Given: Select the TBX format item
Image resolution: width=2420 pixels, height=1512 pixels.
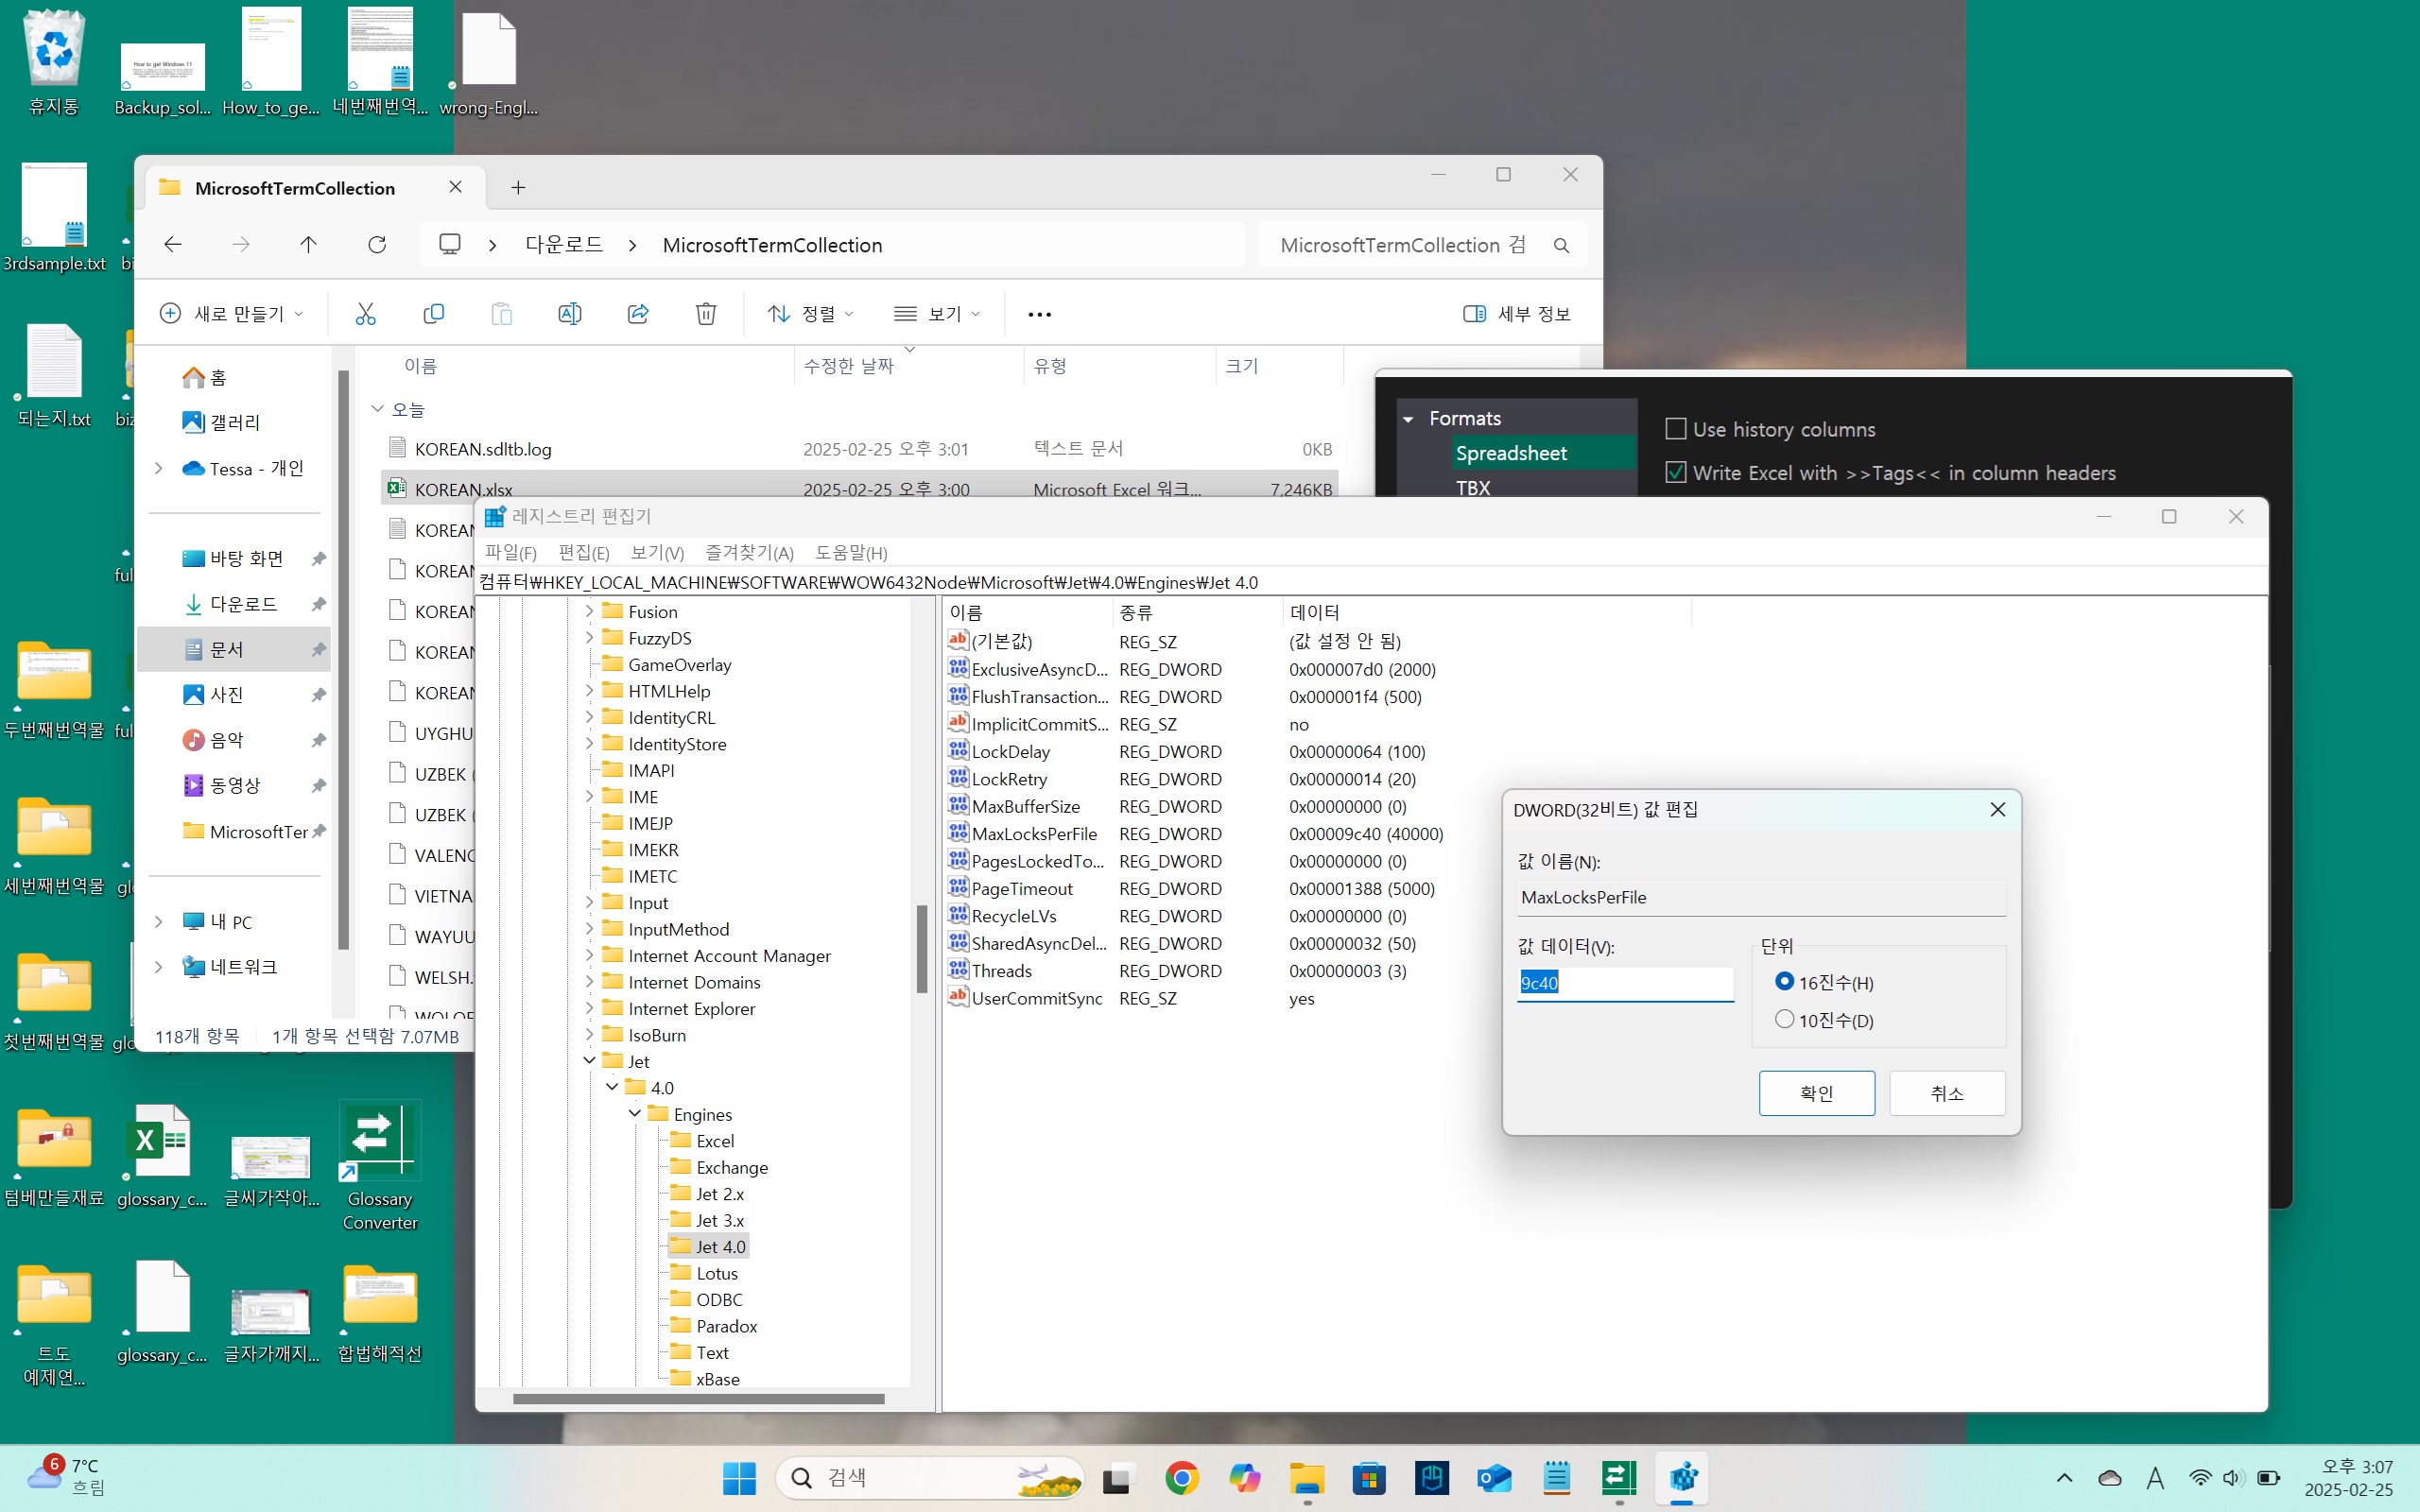Looking at the screenshot, I should pyautogui.click(x=1473, y=488).
